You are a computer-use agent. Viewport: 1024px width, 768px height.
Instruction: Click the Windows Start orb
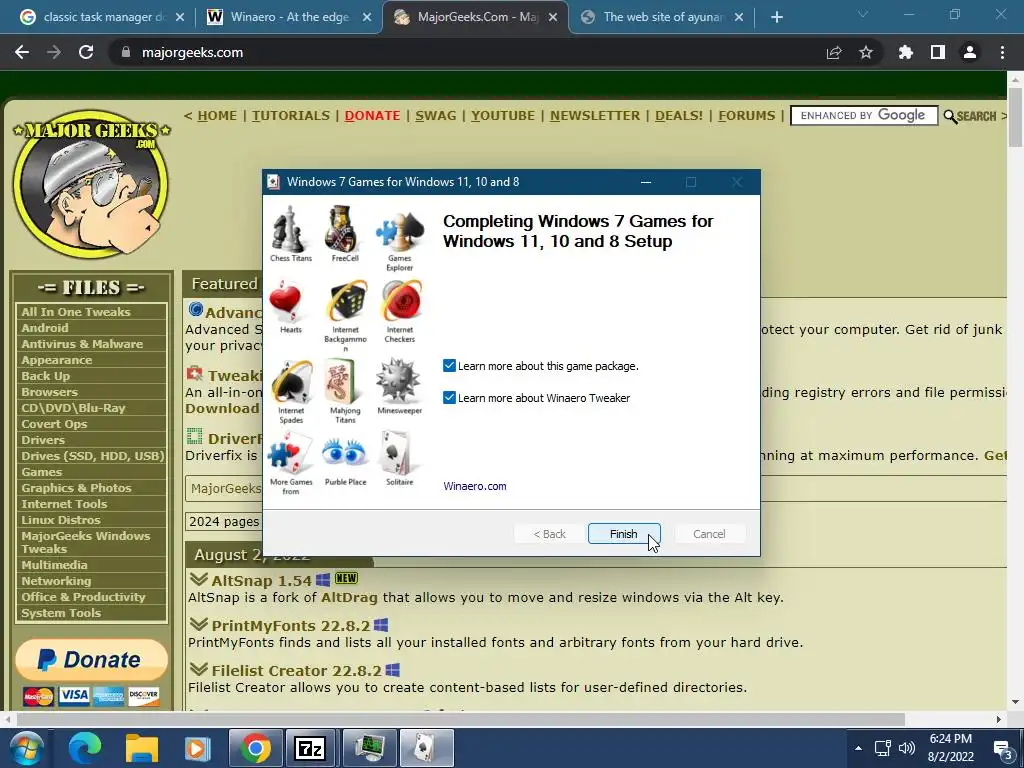pos(25,748)
